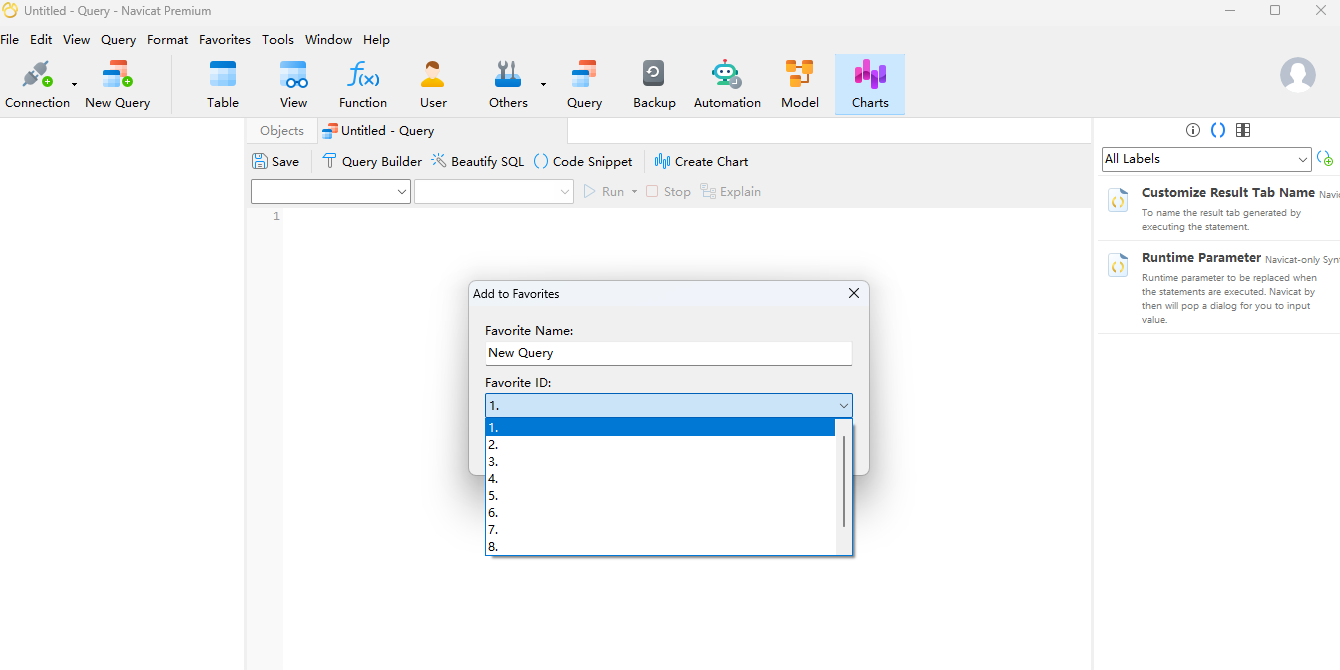Select option 5. in Favorite ID list
This screenshot has height=670, width=1340.
coord(660,496)
